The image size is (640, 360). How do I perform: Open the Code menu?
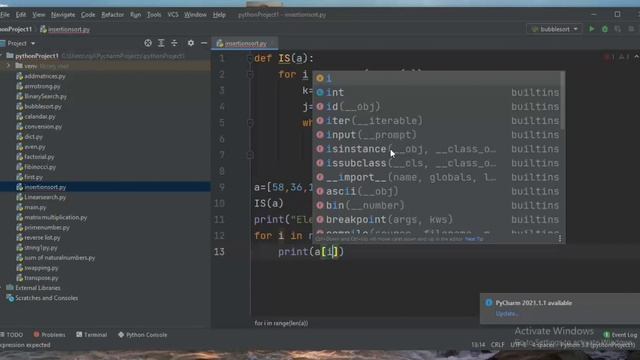[88, 15]
